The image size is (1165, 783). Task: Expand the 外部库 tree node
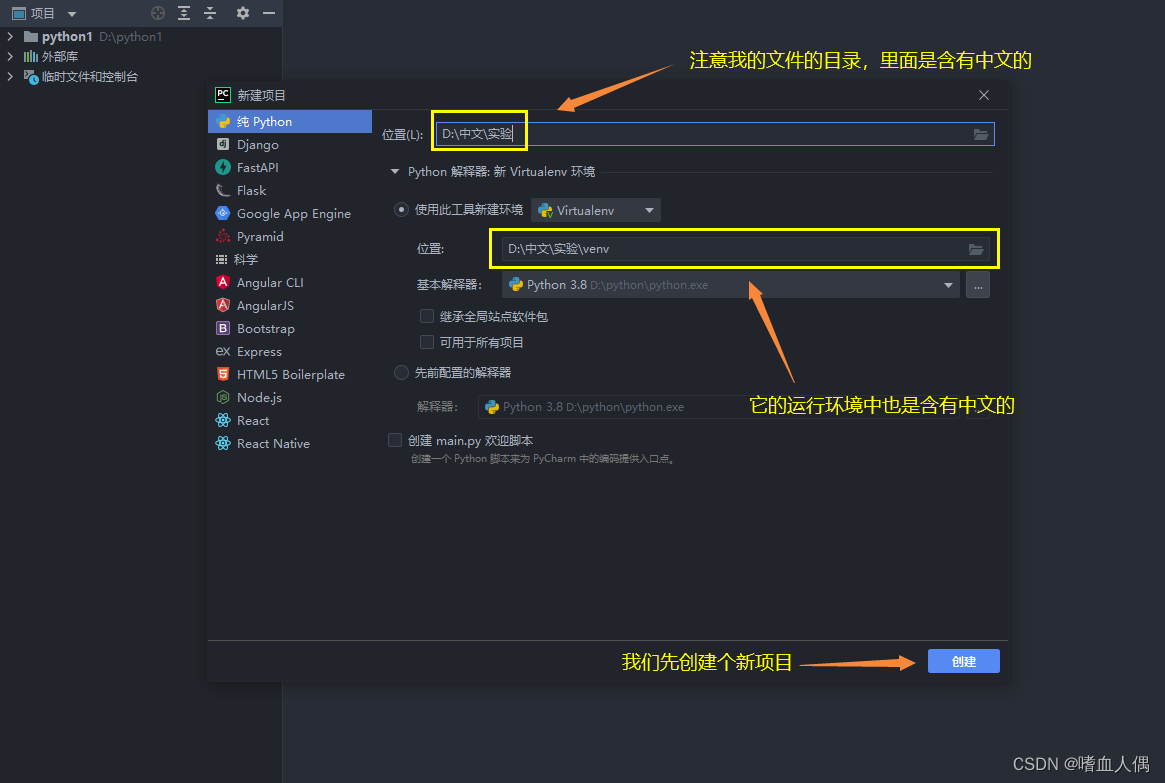coord(10,56)
